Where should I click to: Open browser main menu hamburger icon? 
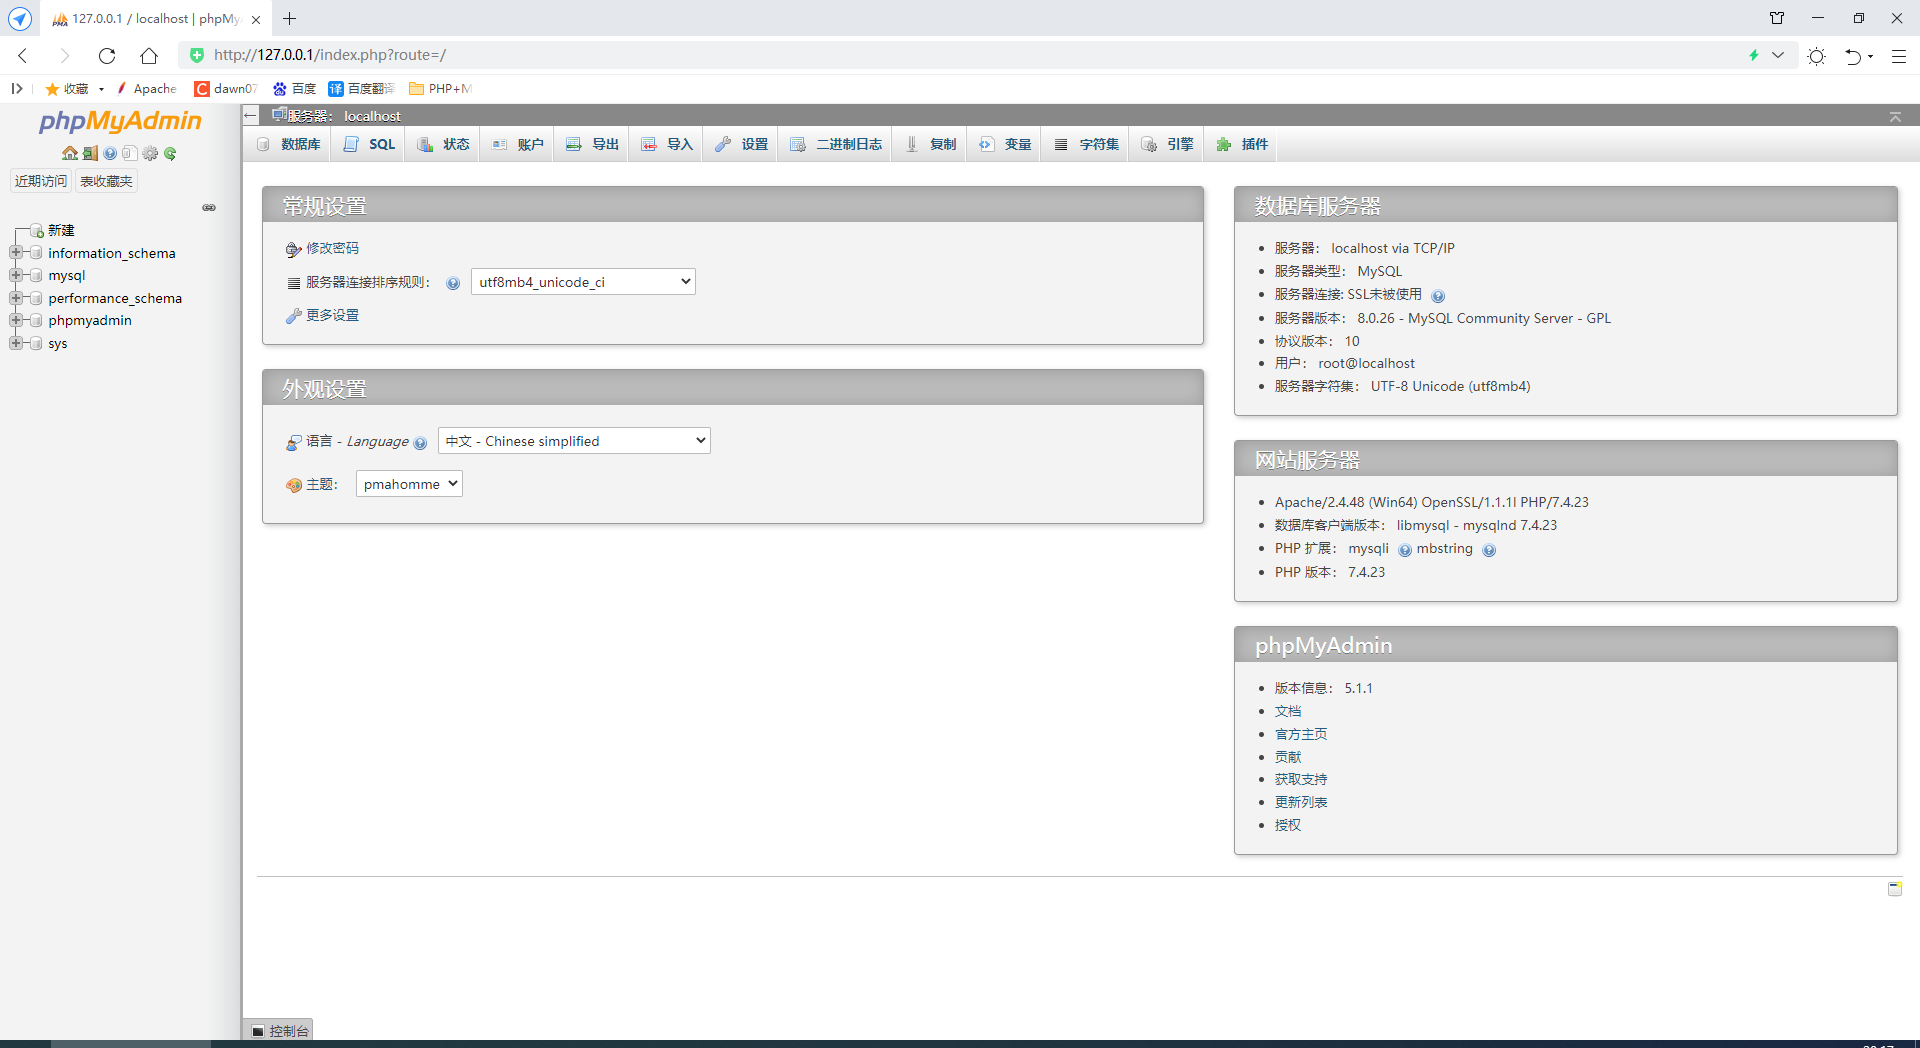coord(1898,56)
